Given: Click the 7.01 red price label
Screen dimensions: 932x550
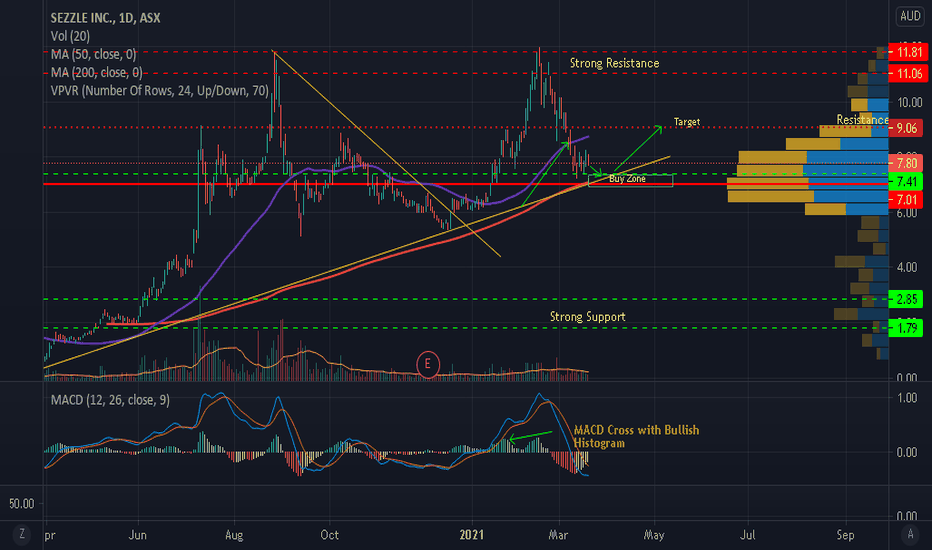Looking at the screenshot, I should [906, 199].
